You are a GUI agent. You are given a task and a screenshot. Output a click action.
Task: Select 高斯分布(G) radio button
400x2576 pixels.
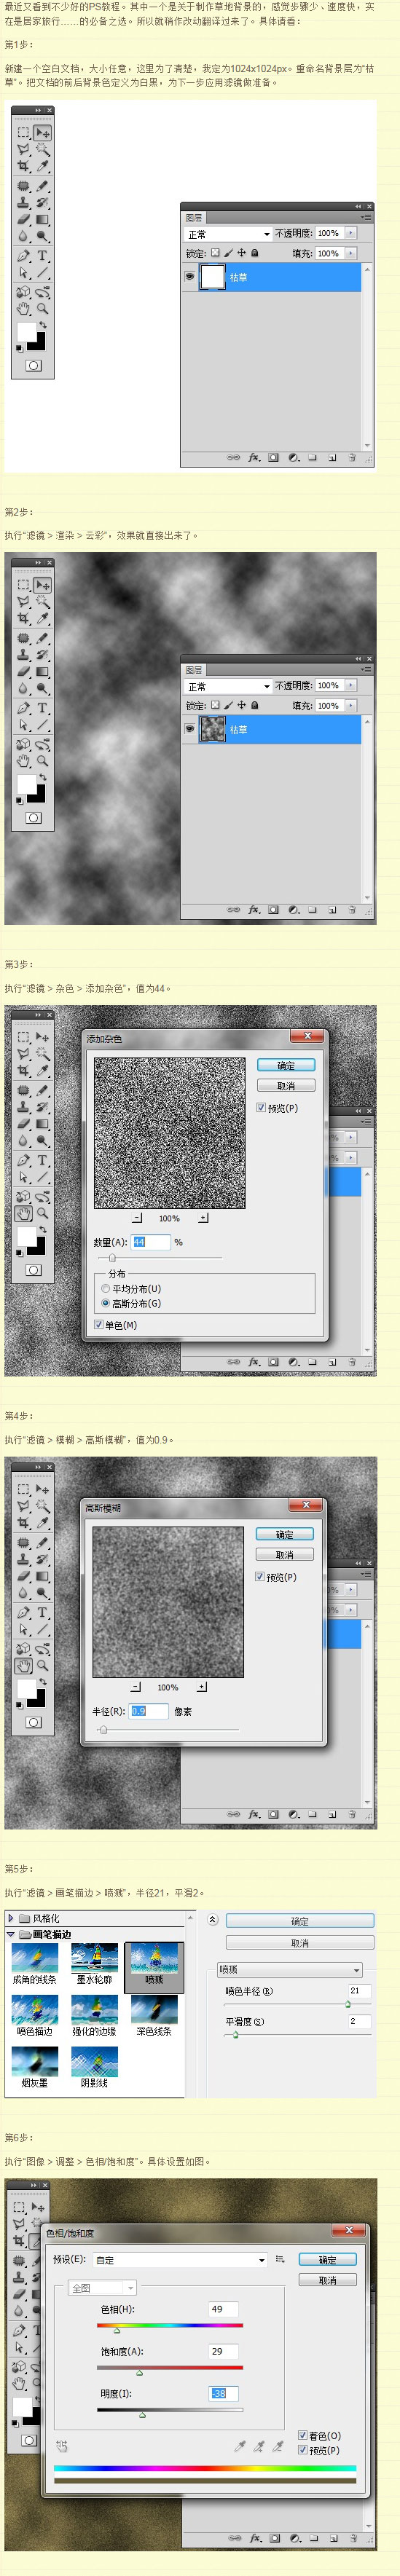tap(105, 1303)
